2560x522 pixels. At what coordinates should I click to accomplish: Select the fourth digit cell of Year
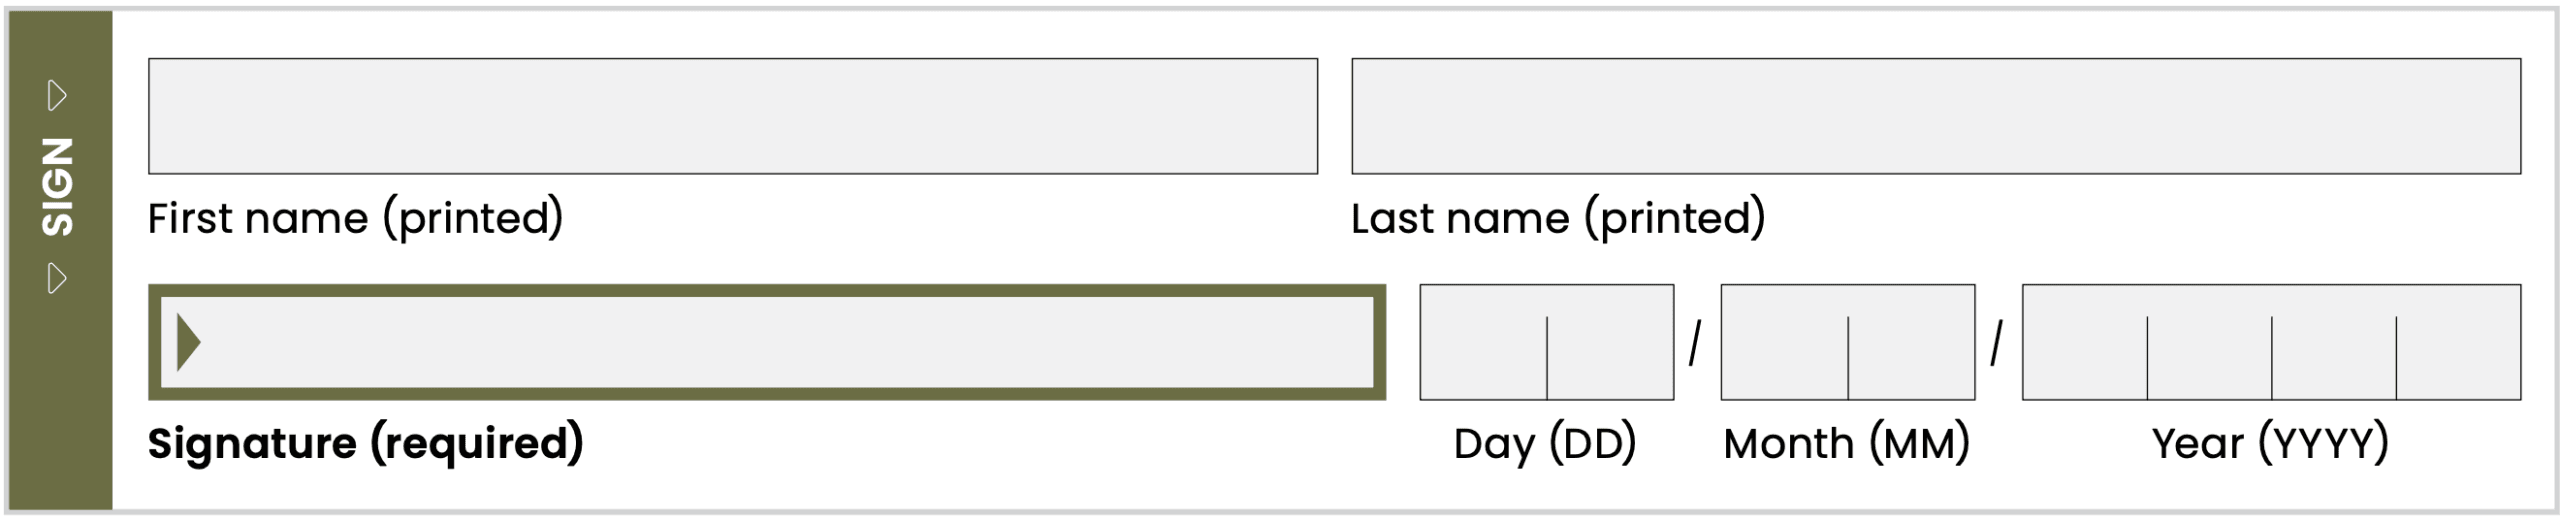click(2458, 342)
